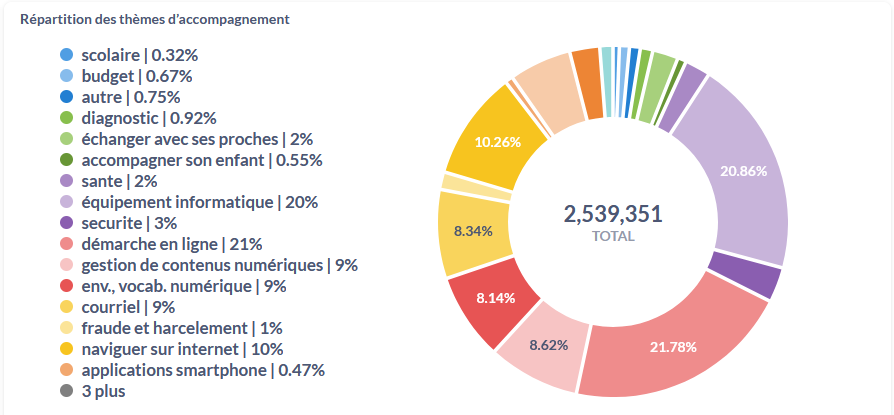894x415 pixels.
Task: Click the autre legend label
Action: pos(130,97)
